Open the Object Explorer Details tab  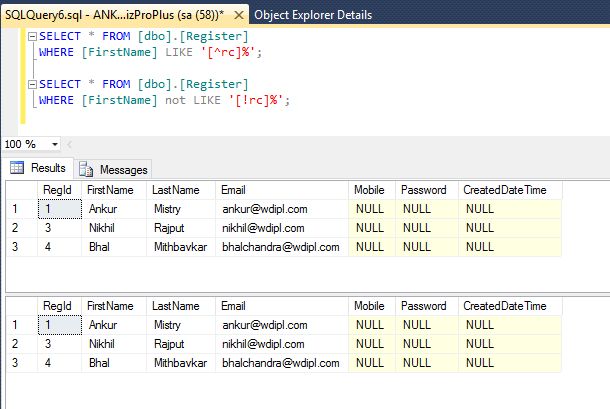(x=313, y=15)
